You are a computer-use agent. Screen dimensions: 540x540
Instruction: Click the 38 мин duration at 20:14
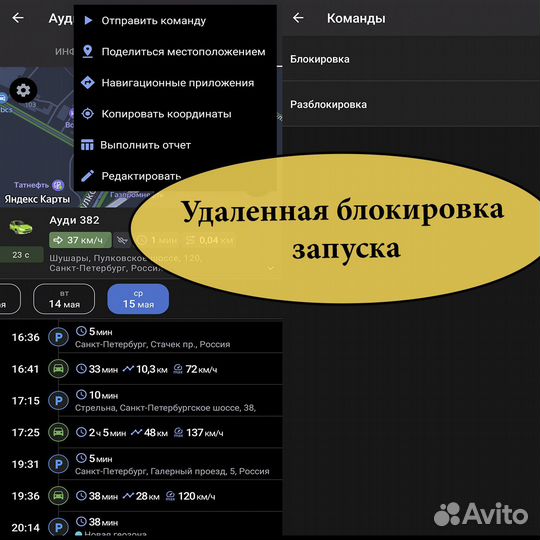pyautogui.click(x=103, y=522)
